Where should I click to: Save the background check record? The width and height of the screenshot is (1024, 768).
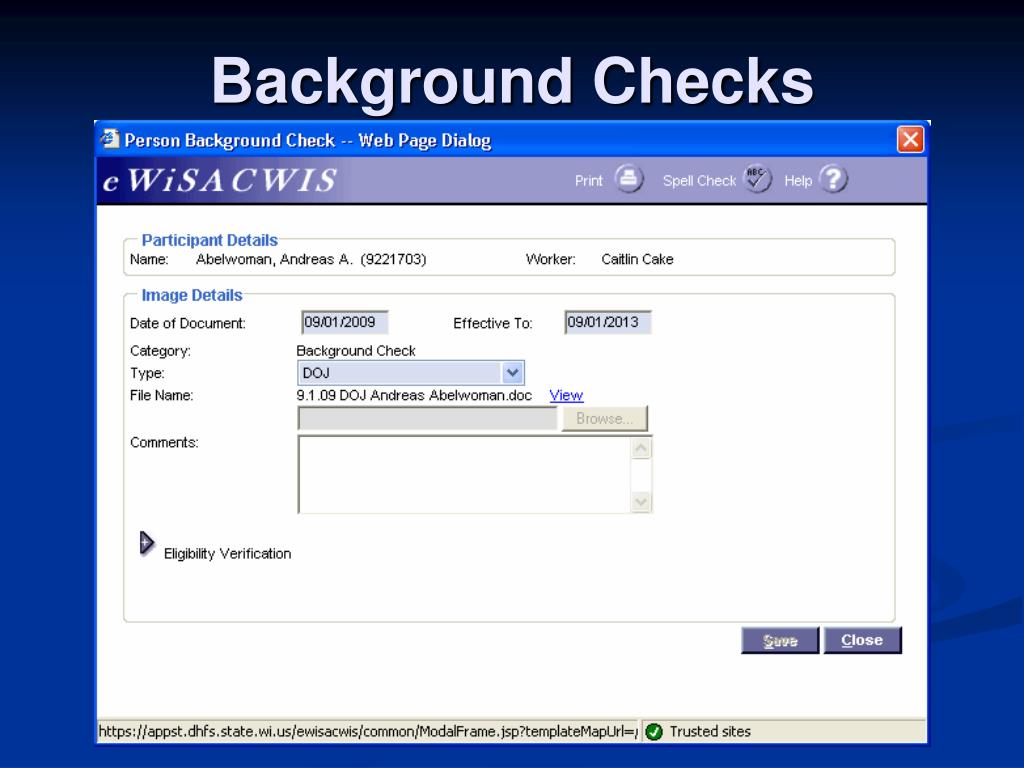780,641
